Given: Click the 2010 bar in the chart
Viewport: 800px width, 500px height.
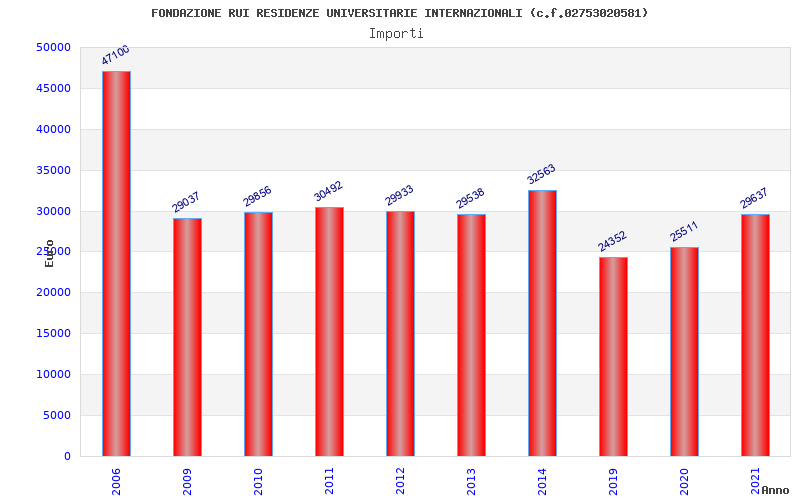Looking at the screenshot, I should point(258,334).
